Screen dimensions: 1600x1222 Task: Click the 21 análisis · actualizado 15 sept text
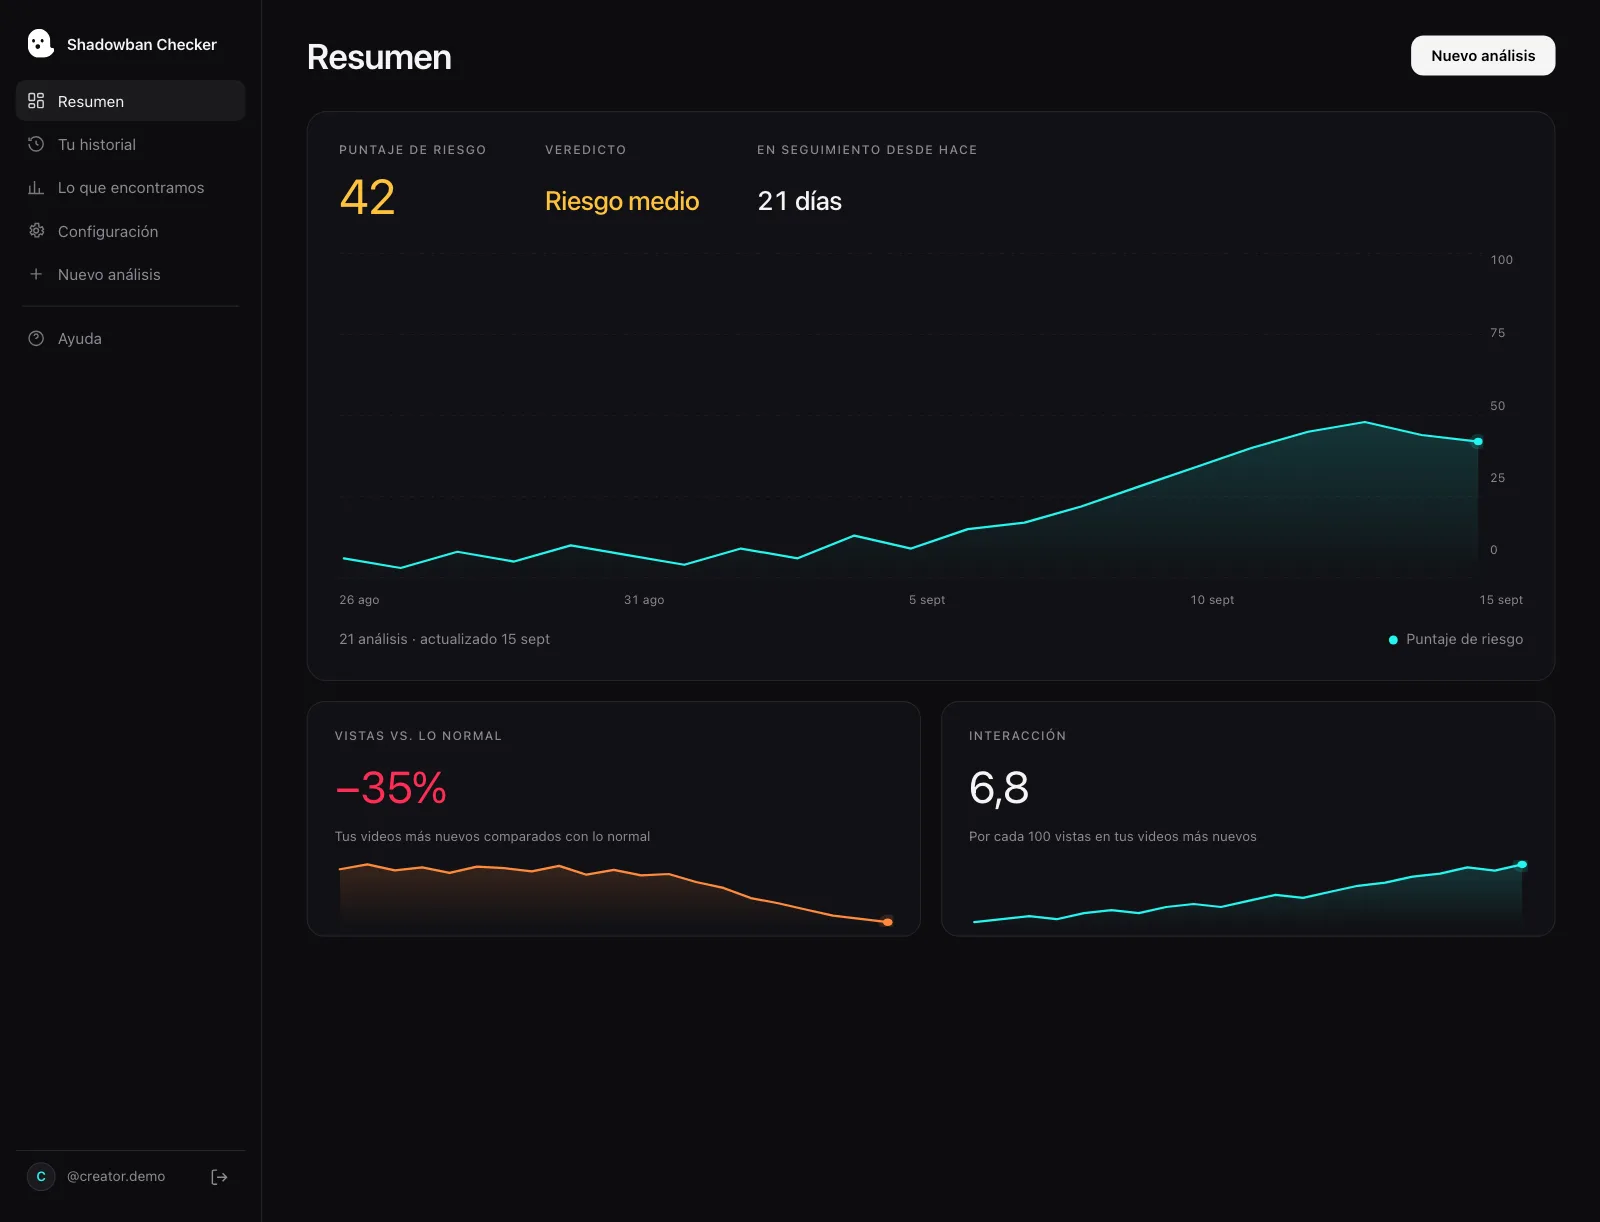coord(445,639)
